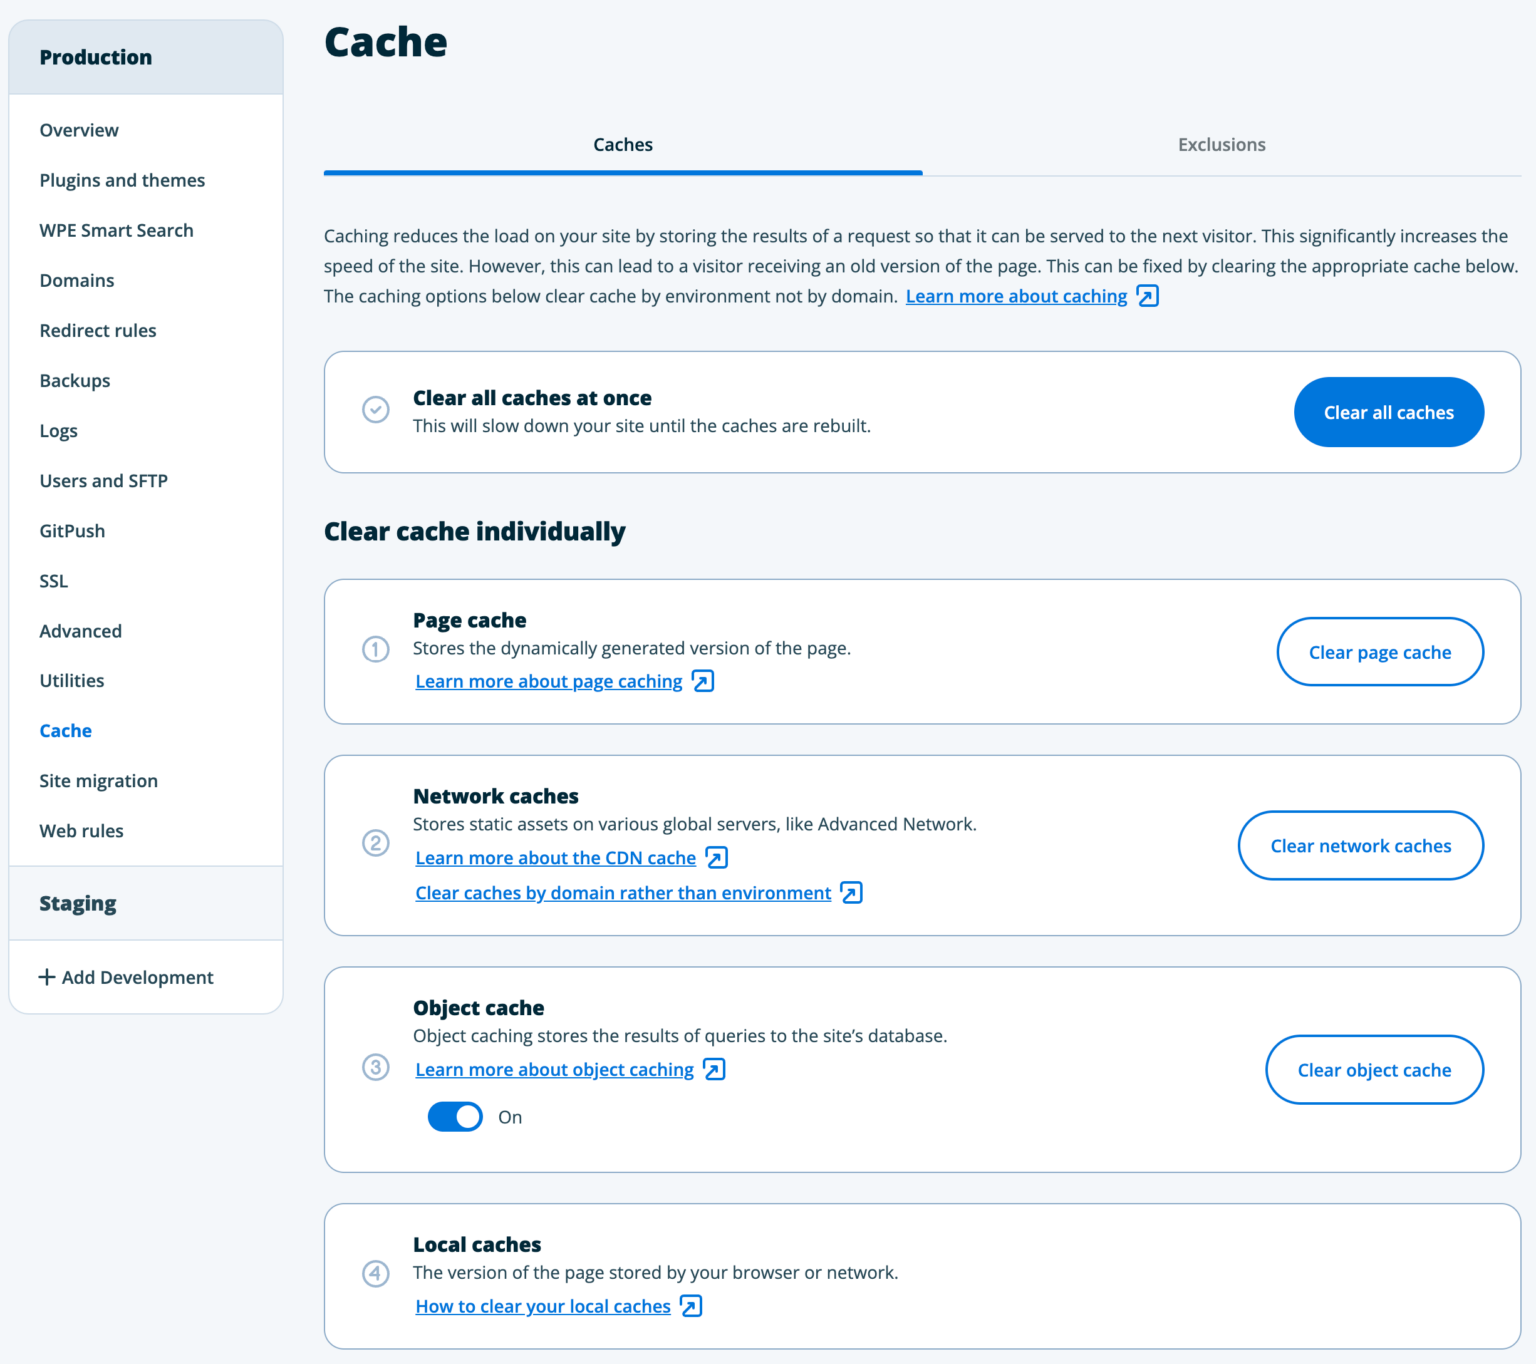Click the circled number 3 beside Object cache
The width and height of the screenshot is (1536, 1364).
[375, 1068]
